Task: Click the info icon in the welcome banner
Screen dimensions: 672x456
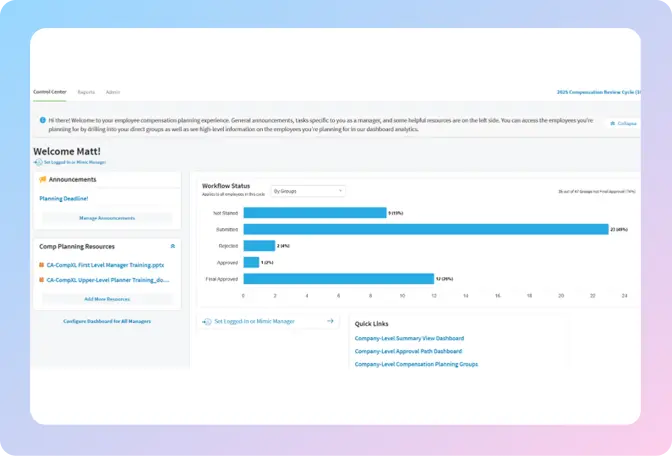Action: 41,120
